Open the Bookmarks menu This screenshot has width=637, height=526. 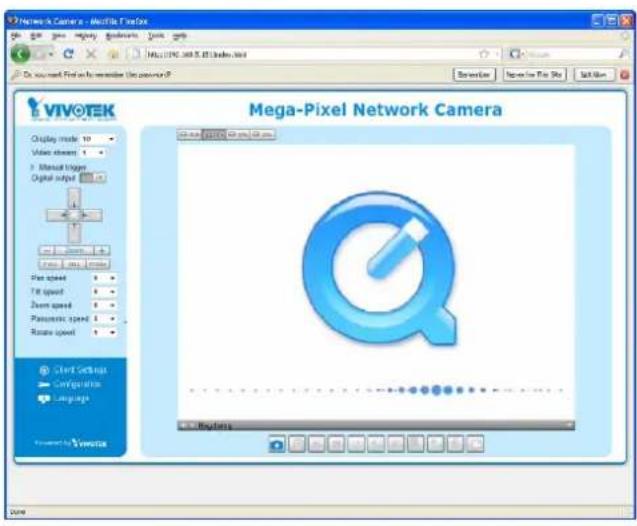122,36
